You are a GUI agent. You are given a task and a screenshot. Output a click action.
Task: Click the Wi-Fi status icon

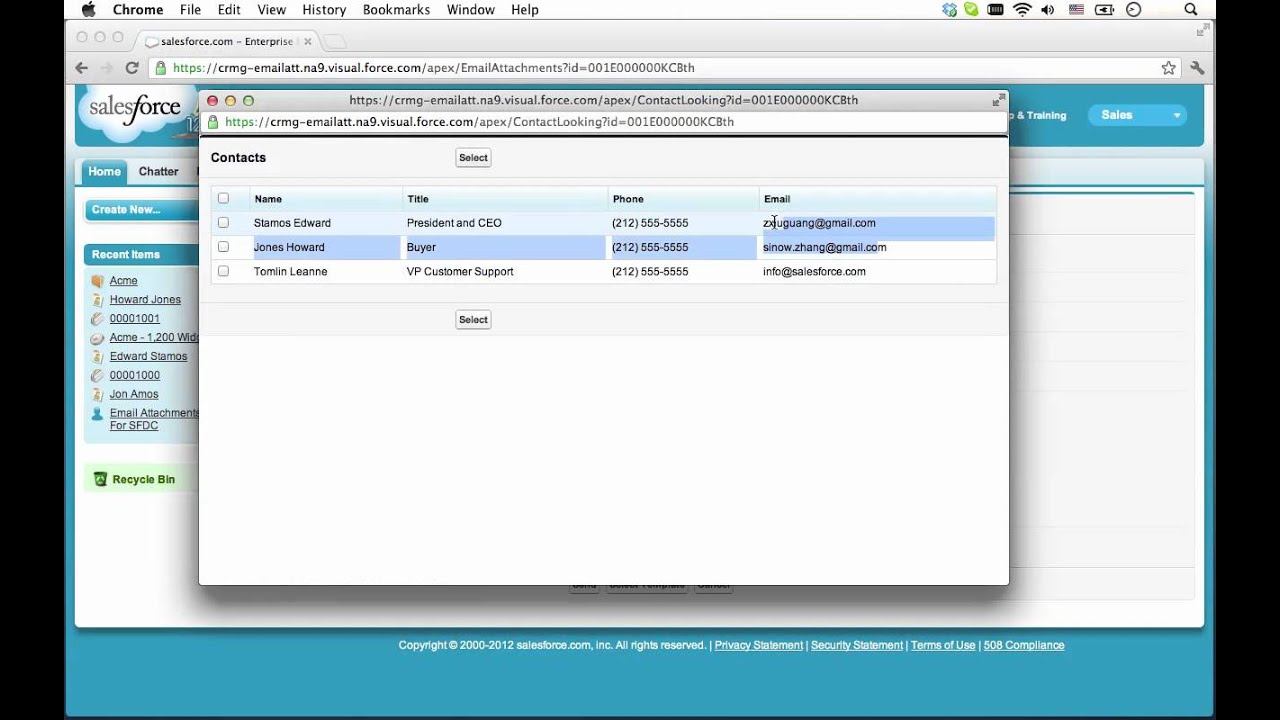[1022, 10]
